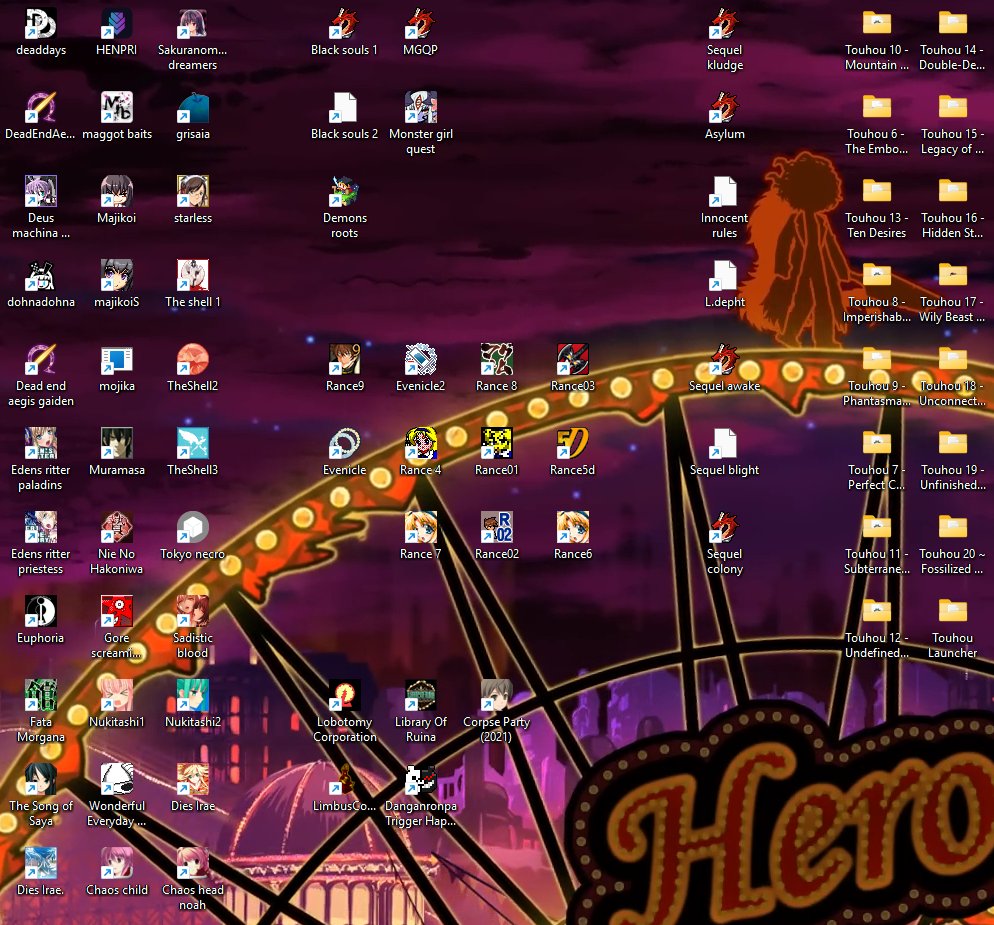Click the Rance6 icon
The image size is (994, 925).
(572, 527)
